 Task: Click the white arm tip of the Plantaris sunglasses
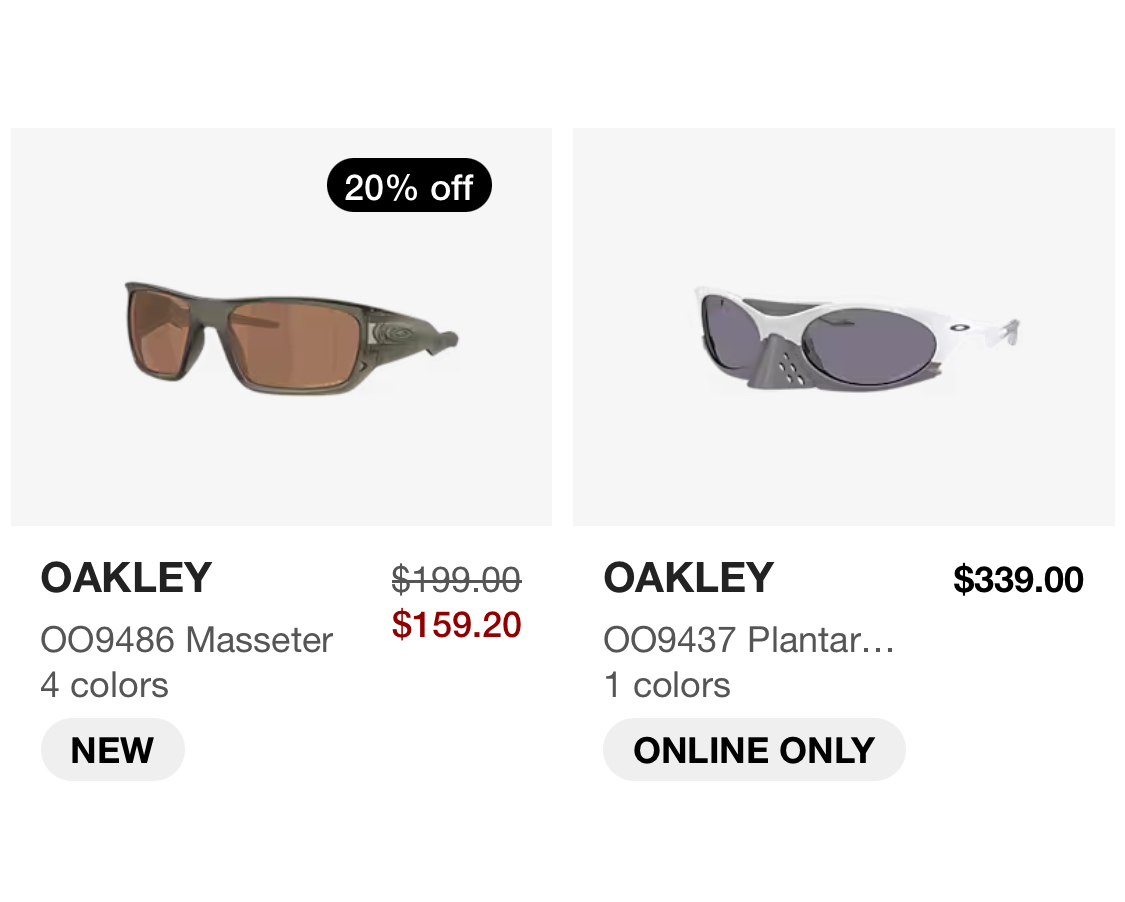point(1012,328)
